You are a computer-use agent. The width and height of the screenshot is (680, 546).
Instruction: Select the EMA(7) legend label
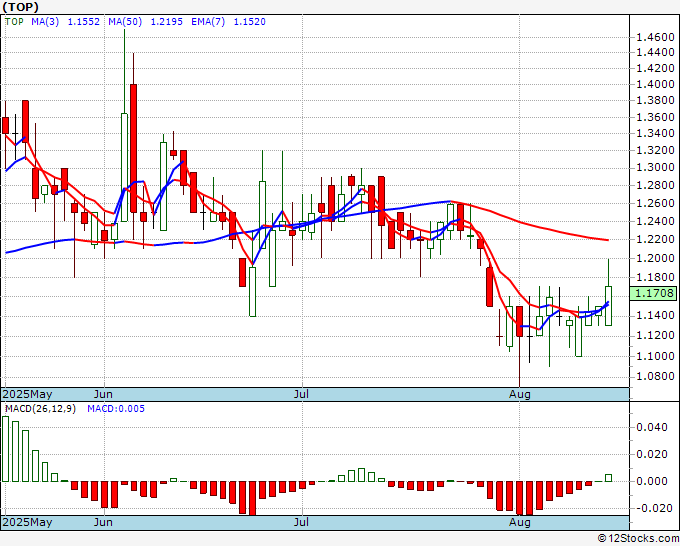tap(208, 21)
